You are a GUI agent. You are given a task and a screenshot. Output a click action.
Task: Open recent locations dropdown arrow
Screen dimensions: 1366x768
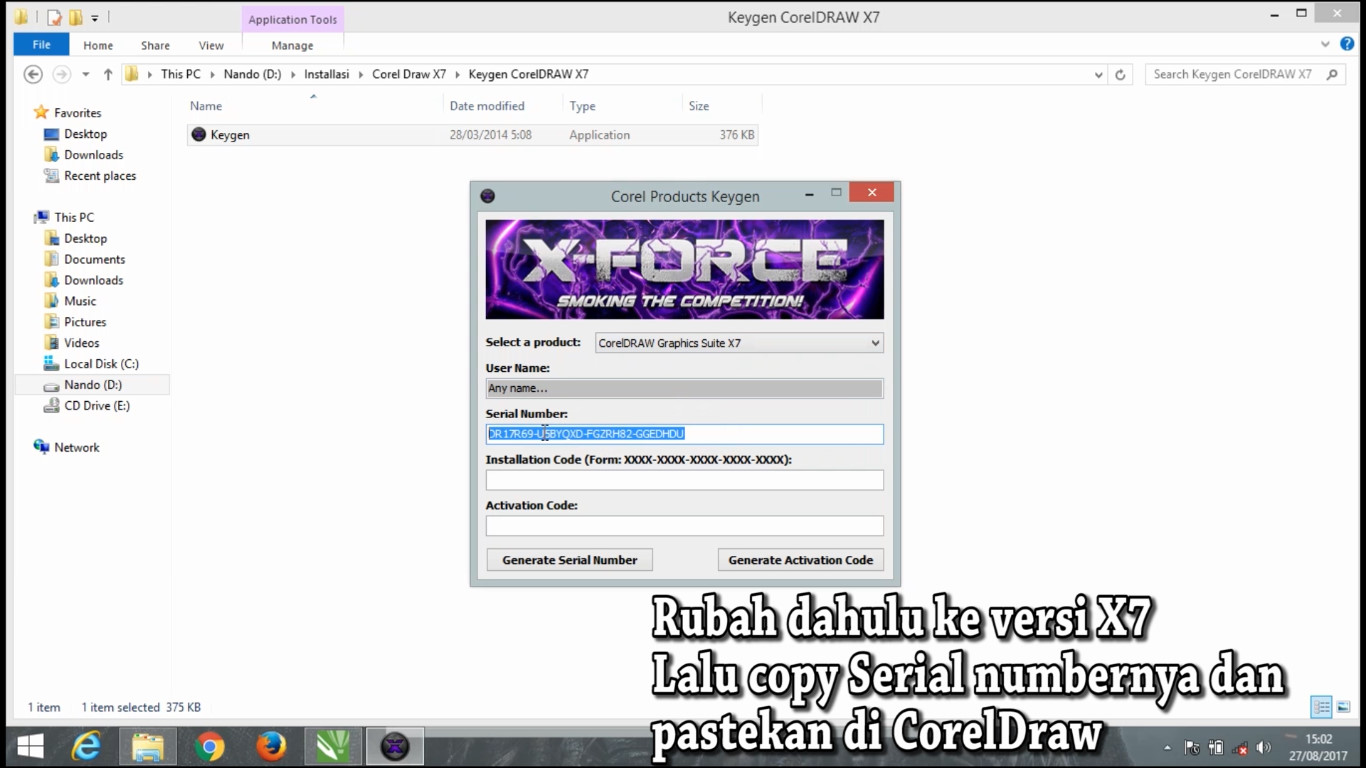point(85,75)
